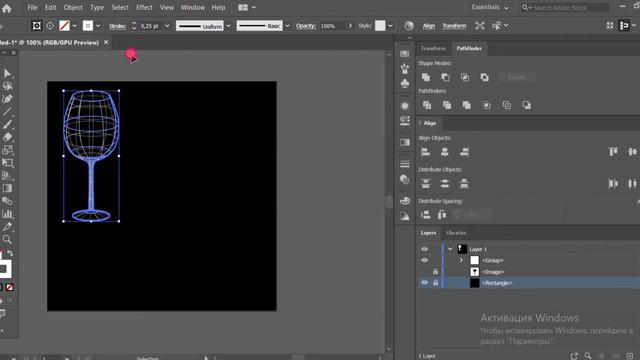Viewport: 640px width, 360px height.
Task: Click Minus Back pathfinder icon
Action: pyautogui.click(x=527, y=105)
